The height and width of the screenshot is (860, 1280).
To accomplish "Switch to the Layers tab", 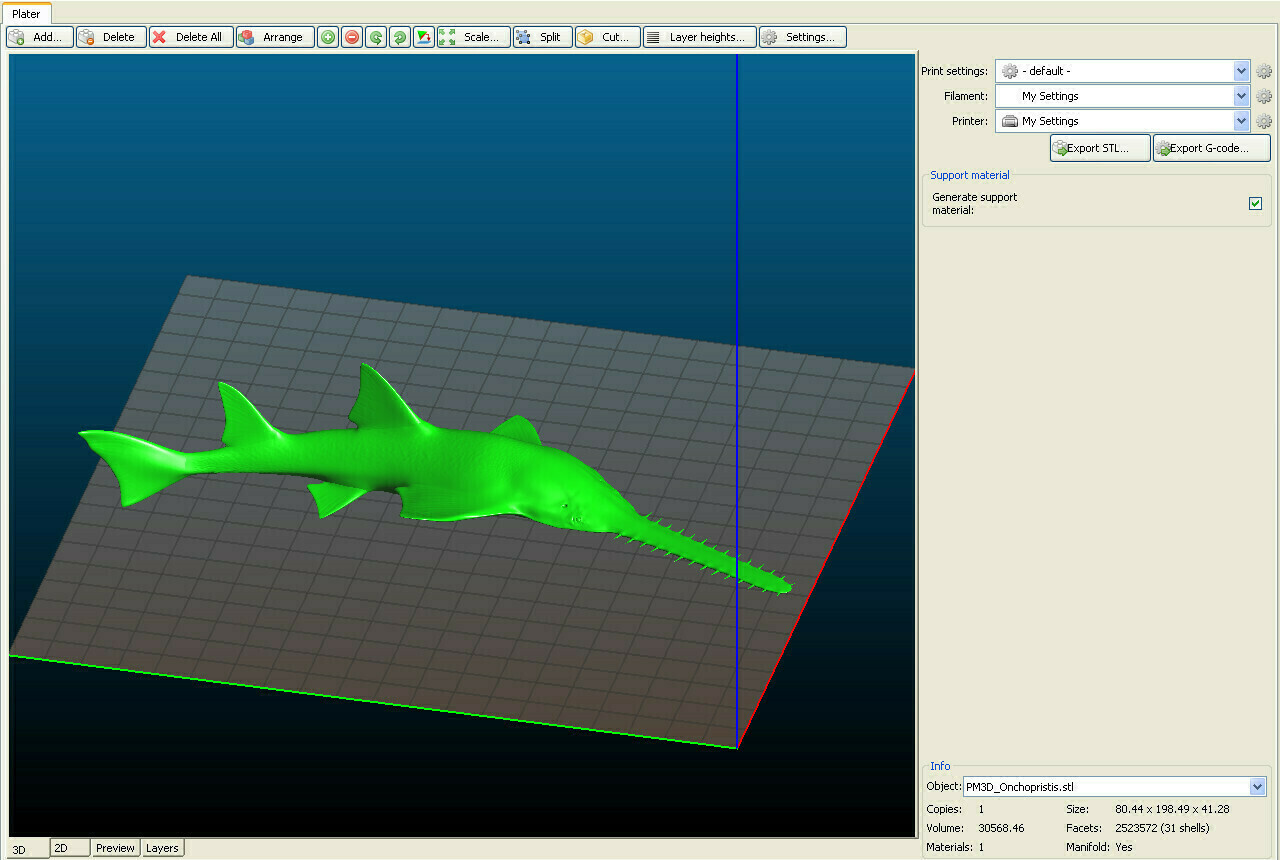I will tap(162, 847).
